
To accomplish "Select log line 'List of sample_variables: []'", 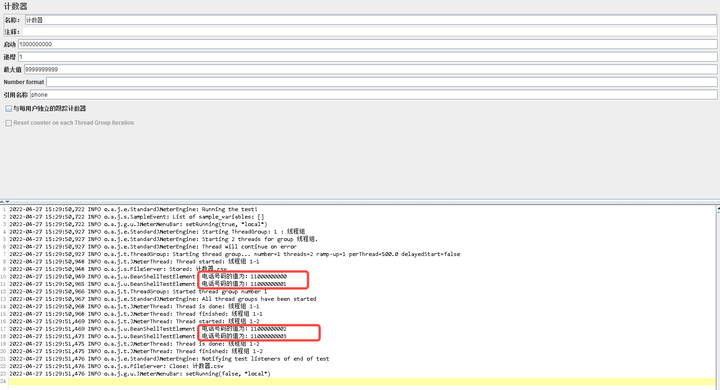I will click(136, 217).
